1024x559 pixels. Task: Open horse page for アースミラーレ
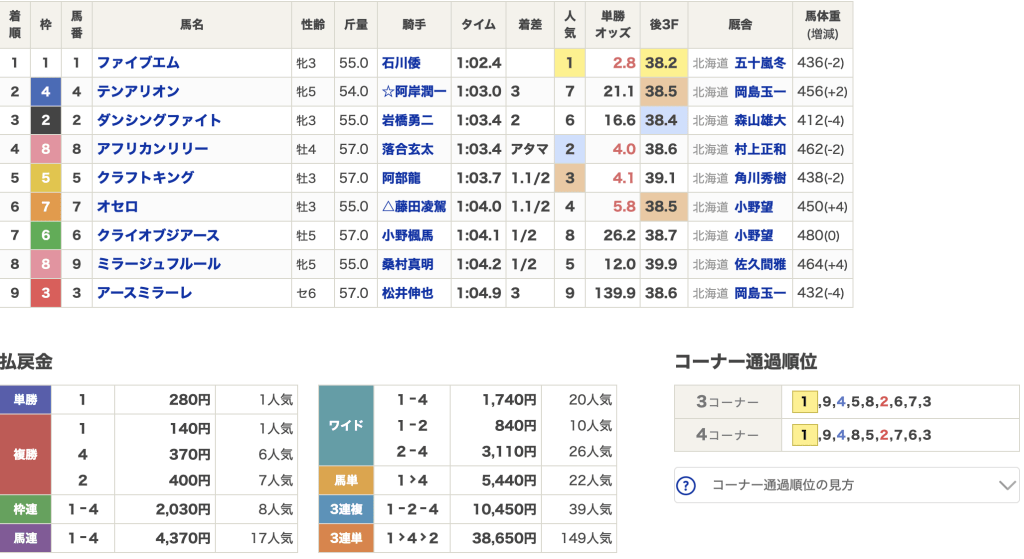pyautogui.click(x=144, y=293)
